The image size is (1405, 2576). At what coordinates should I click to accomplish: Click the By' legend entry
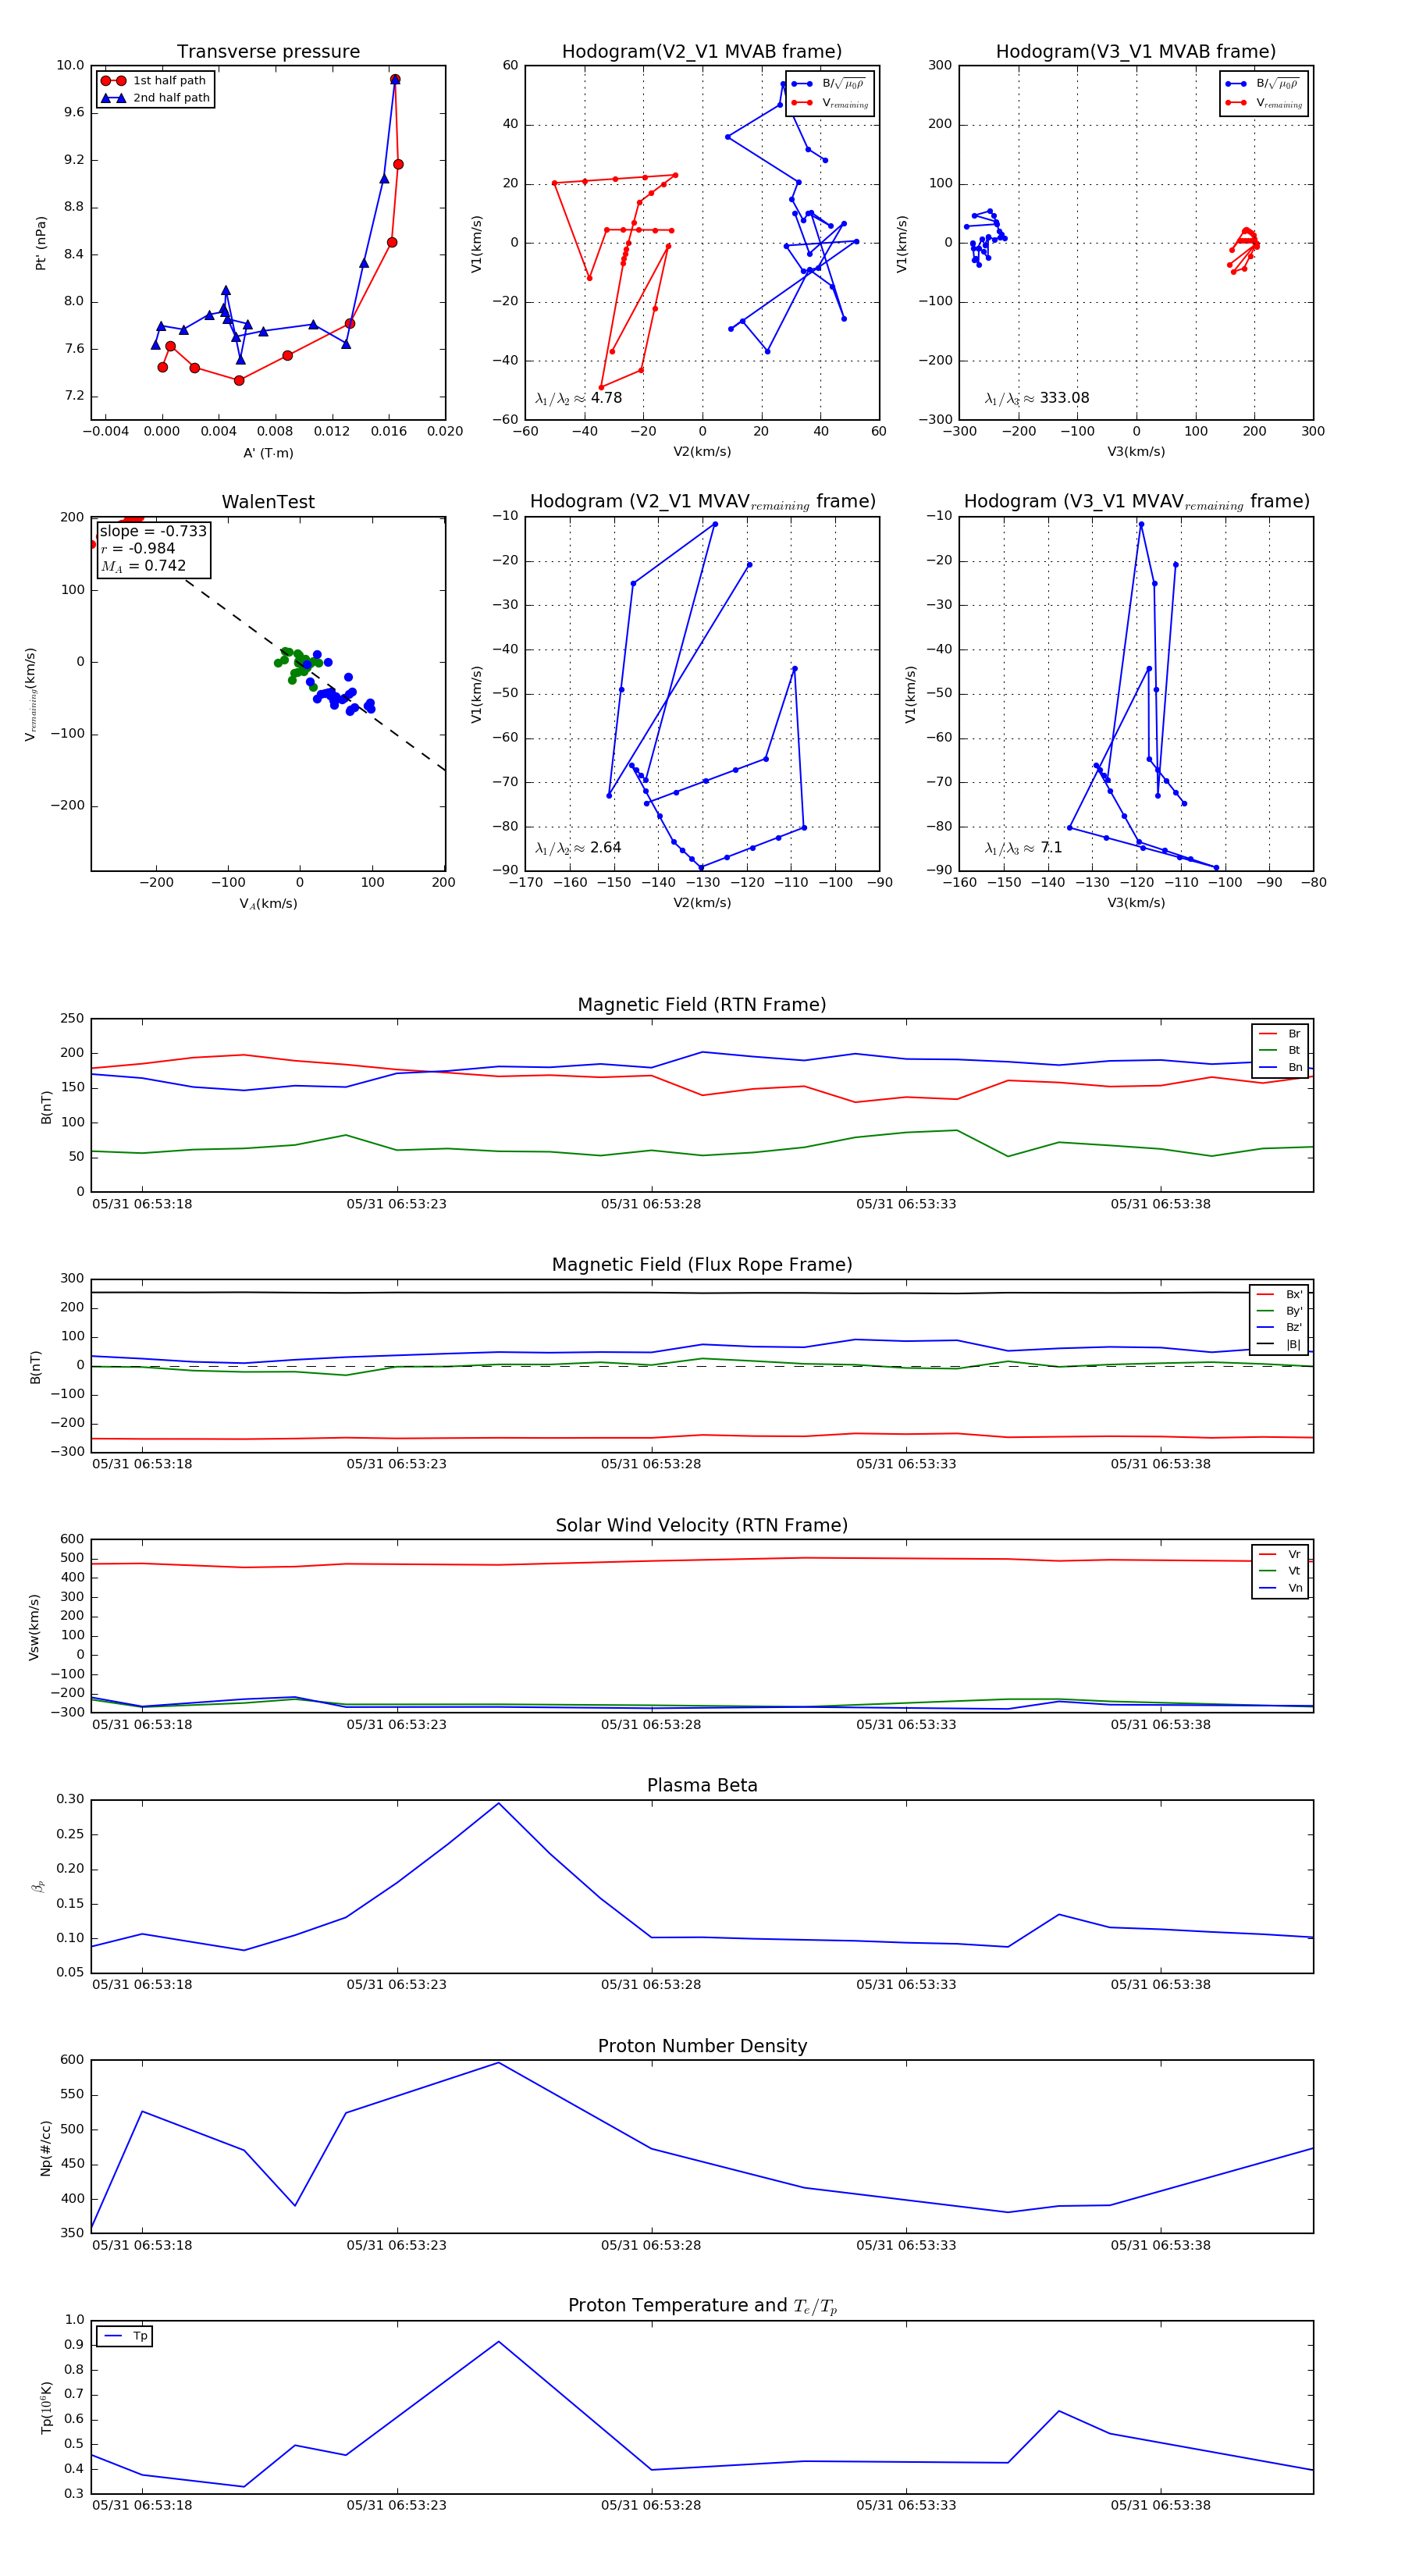coord(1279,1311)
